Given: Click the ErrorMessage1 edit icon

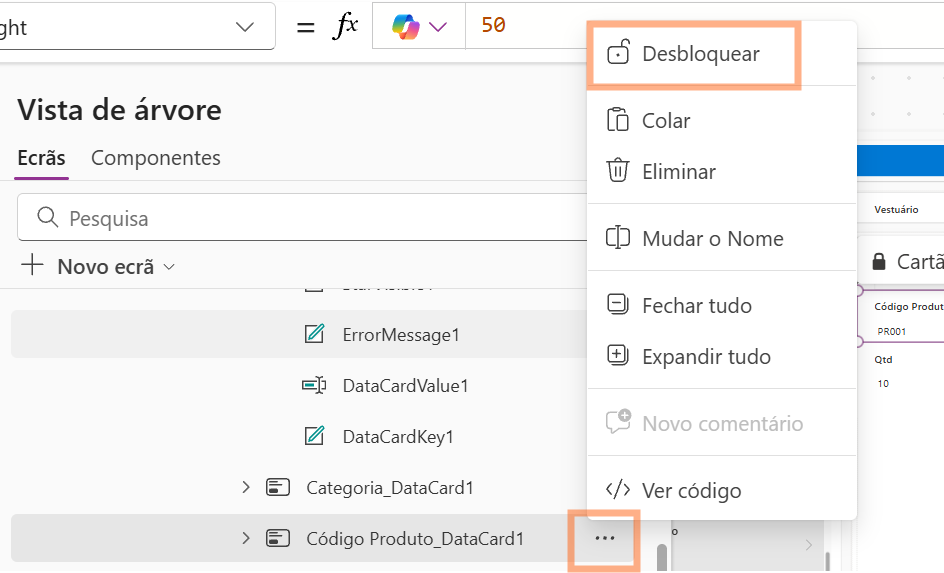Looking at the screenshot, I should 314,334.
